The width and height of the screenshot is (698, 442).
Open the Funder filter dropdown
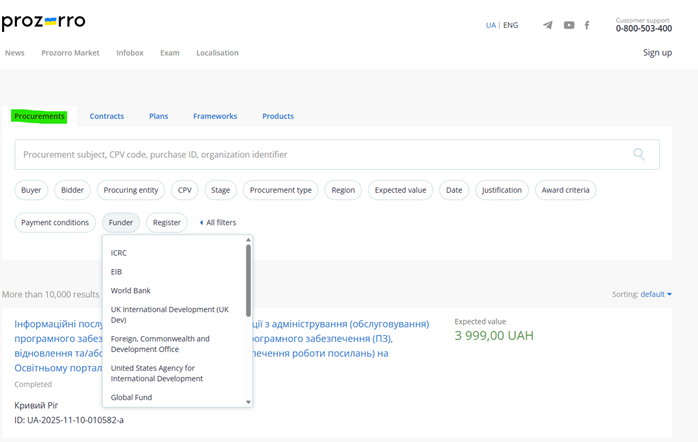click(x=121, y=222)
